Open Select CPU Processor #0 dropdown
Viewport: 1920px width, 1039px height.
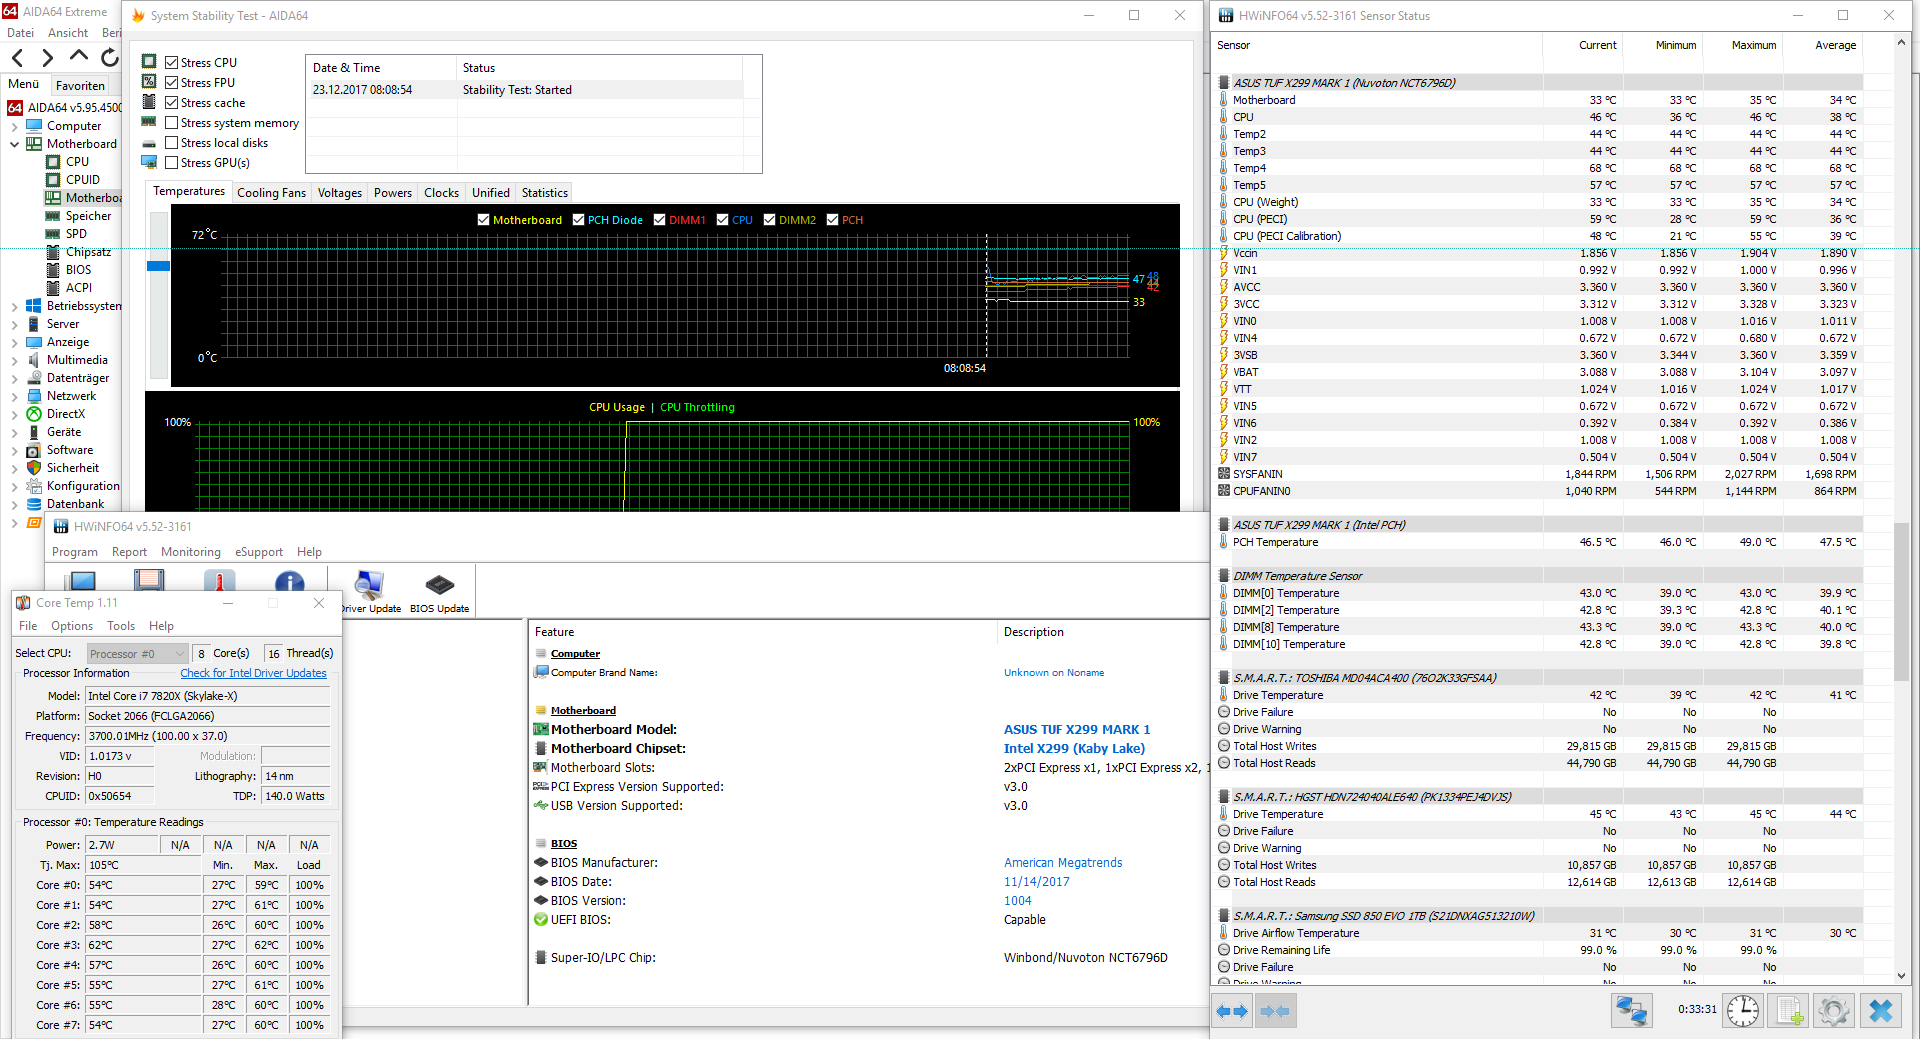[137, 654]
